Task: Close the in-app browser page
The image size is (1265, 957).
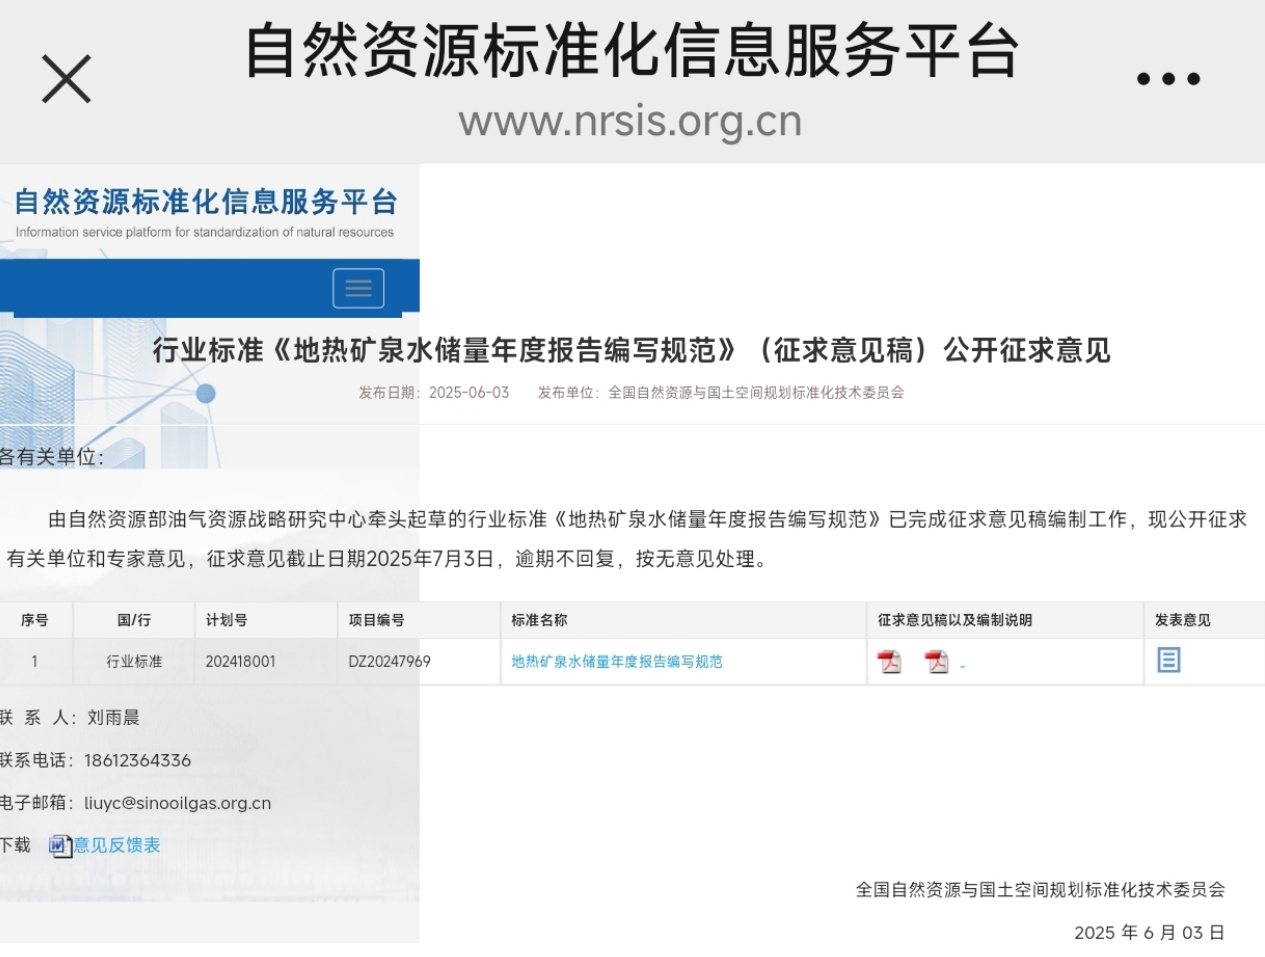Action: (66, 79)
